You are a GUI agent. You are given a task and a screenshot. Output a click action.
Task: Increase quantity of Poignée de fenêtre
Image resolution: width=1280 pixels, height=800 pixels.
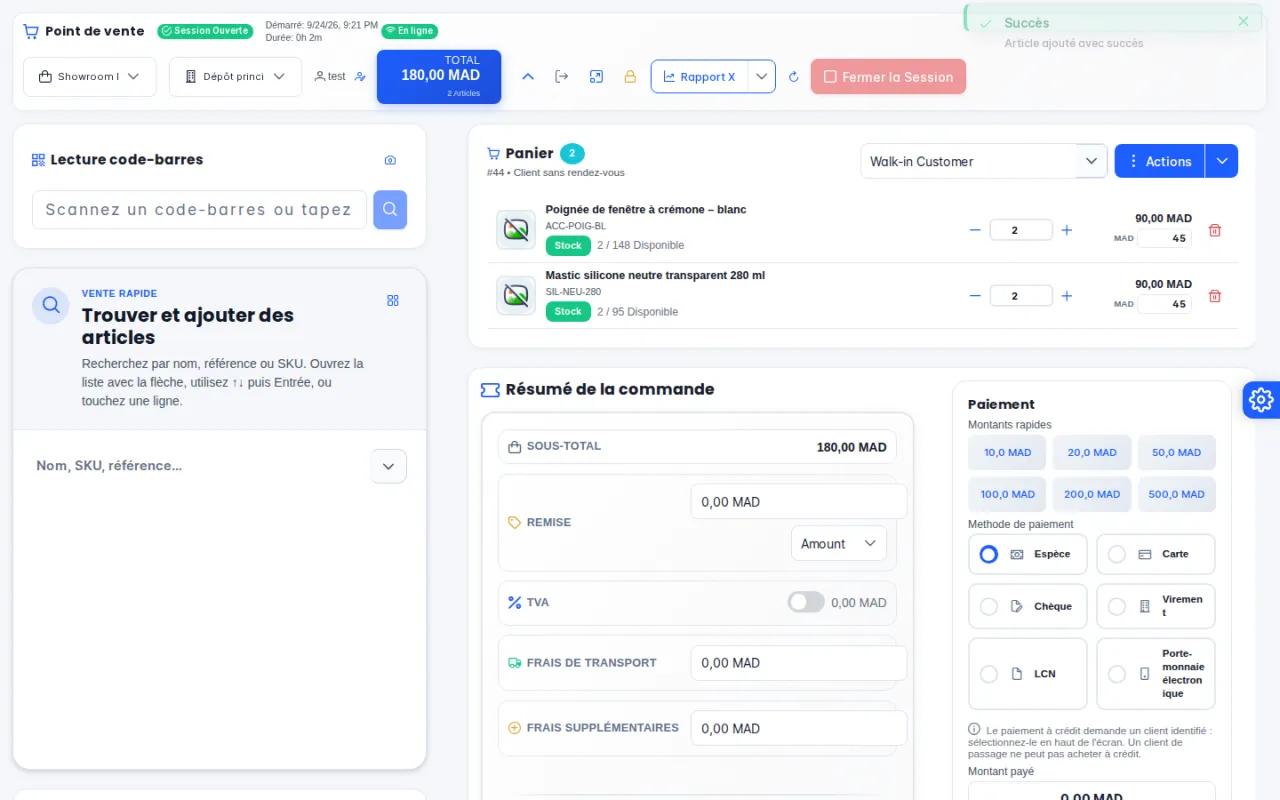1067,230
